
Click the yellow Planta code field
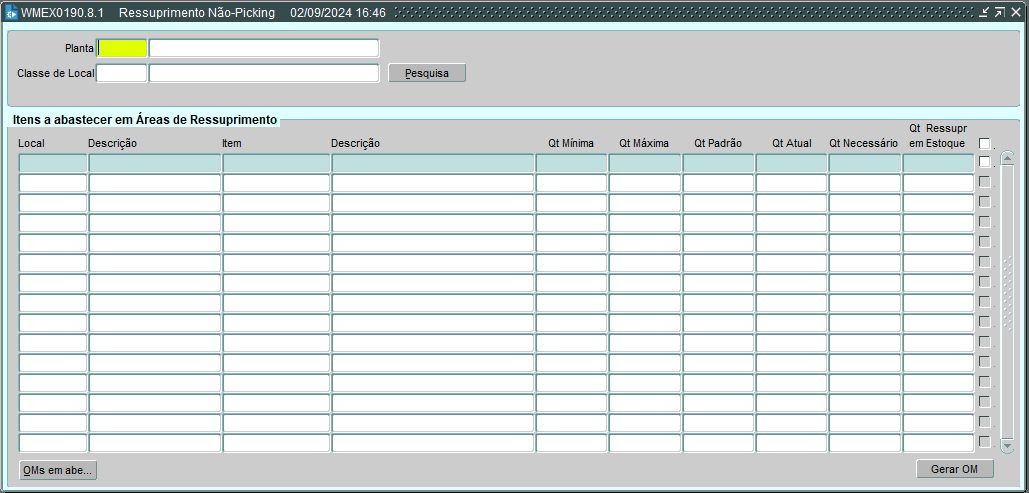tap(122, 48)
